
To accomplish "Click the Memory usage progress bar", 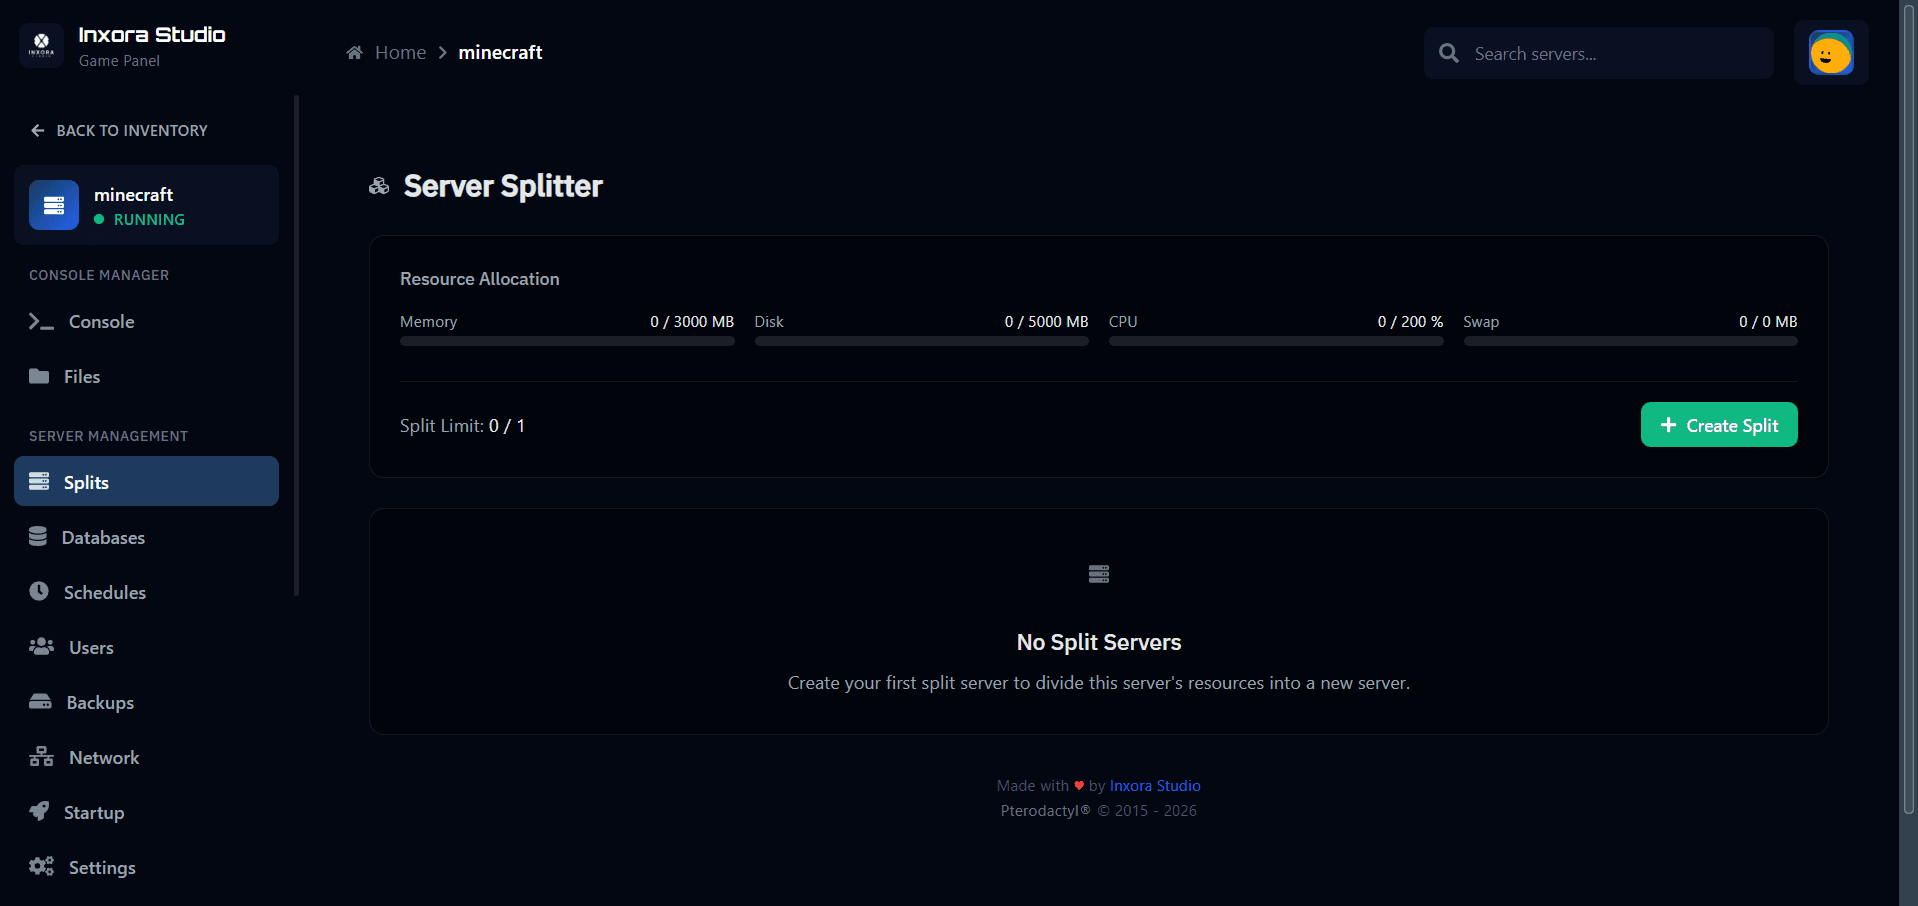I will pyautogui.click(x=566, y=340).
